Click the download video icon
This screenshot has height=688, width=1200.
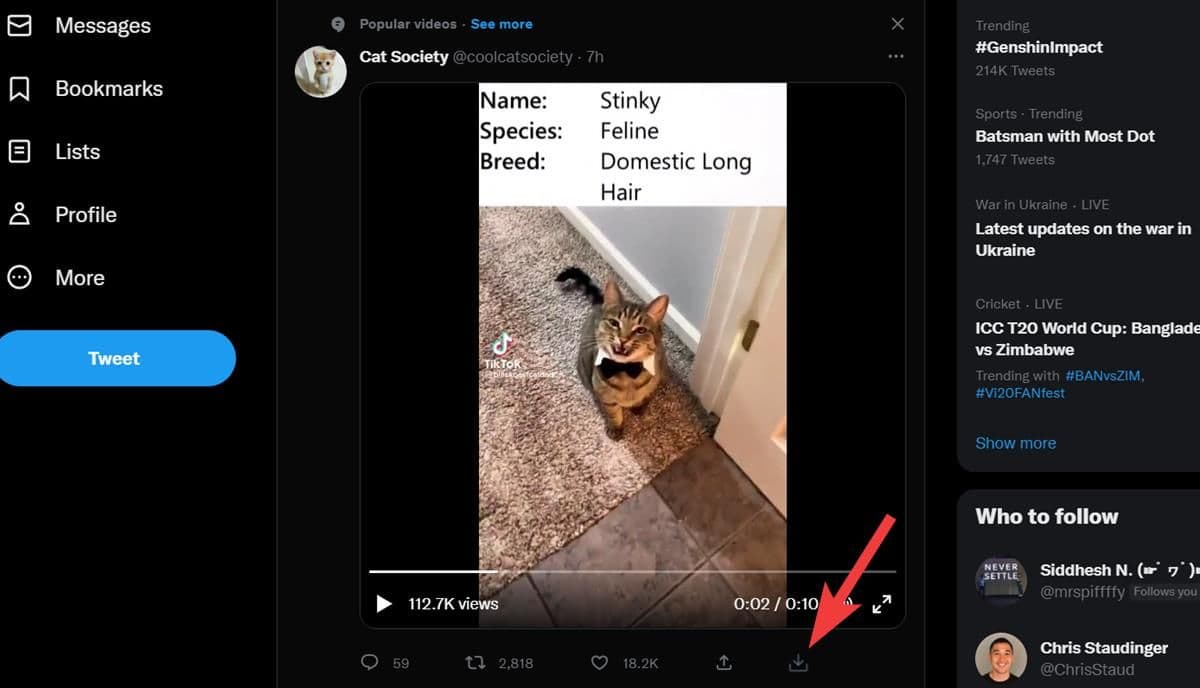[x=798, y=662]
